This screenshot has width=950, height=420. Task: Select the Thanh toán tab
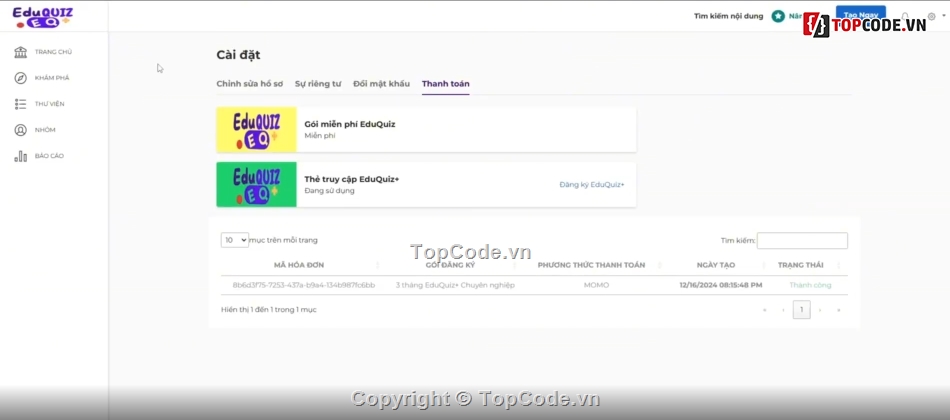click(446, 84)
